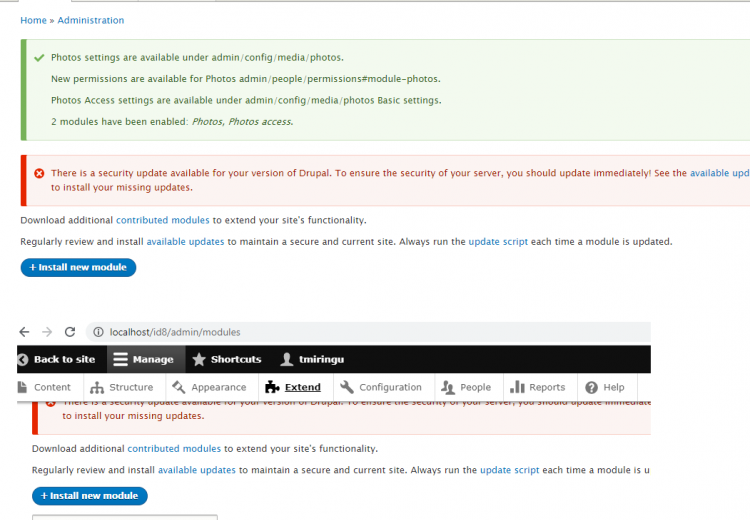This screenshot has width=750, height=520.
Task: View the Reports section
Action: pyautogui.click(x=538, y=387)
